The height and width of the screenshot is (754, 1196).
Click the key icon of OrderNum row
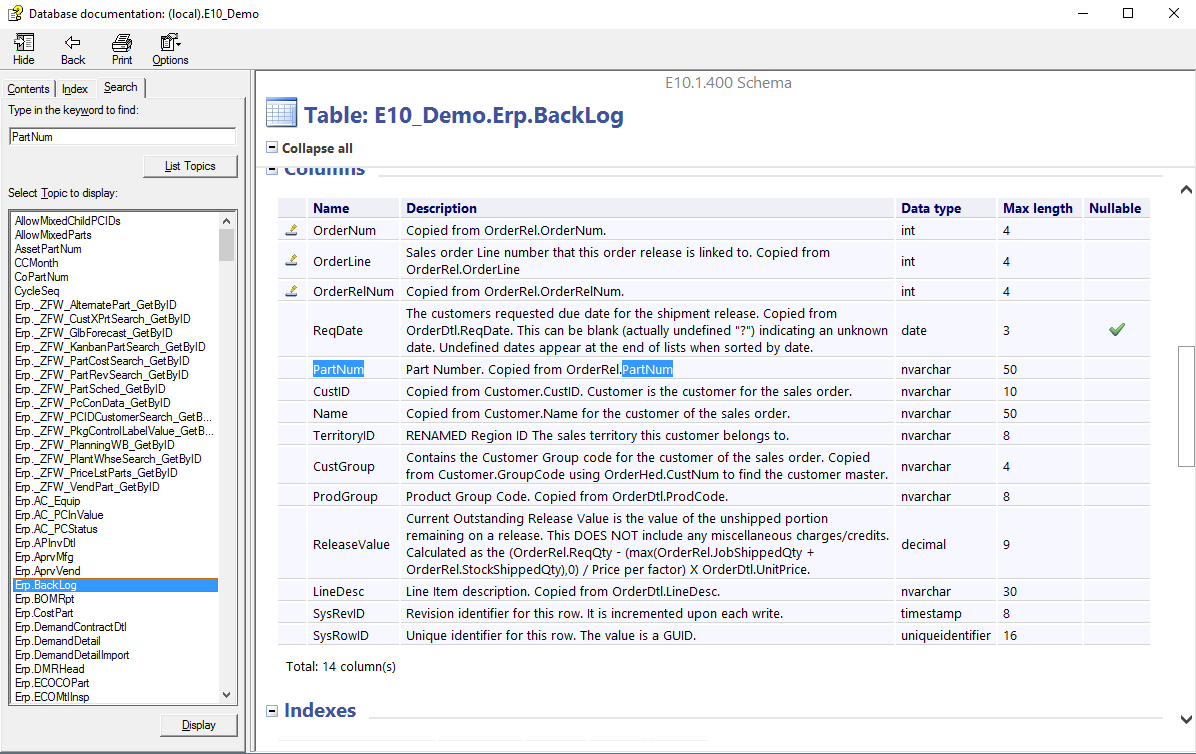click(x=291, y=229)
